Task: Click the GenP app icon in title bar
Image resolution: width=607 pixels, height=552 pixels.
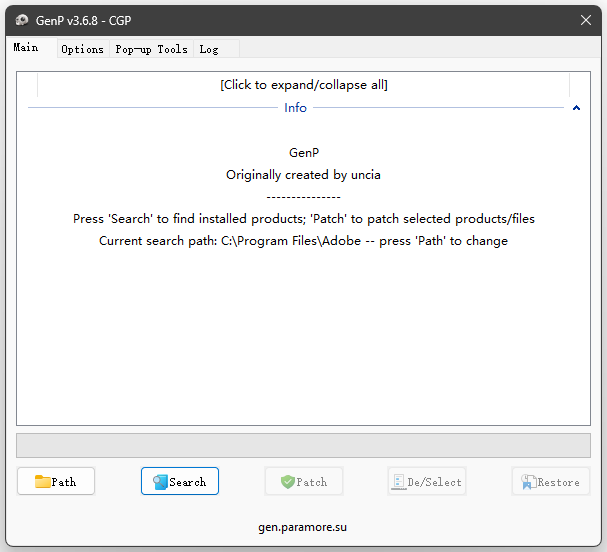Action: click(x=22, y=20)
